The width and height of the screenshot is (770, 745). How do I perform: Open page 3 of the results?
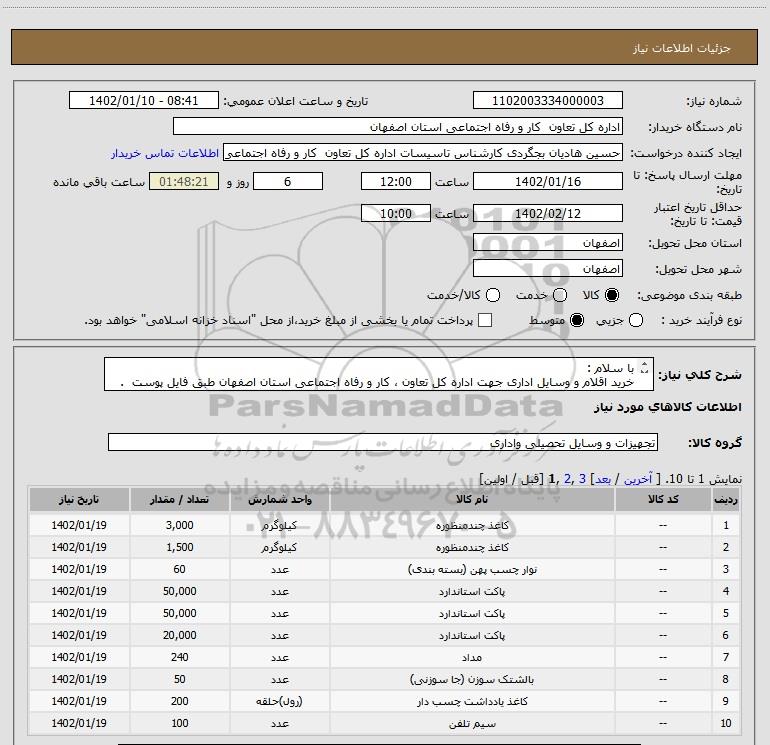(582, 479)
